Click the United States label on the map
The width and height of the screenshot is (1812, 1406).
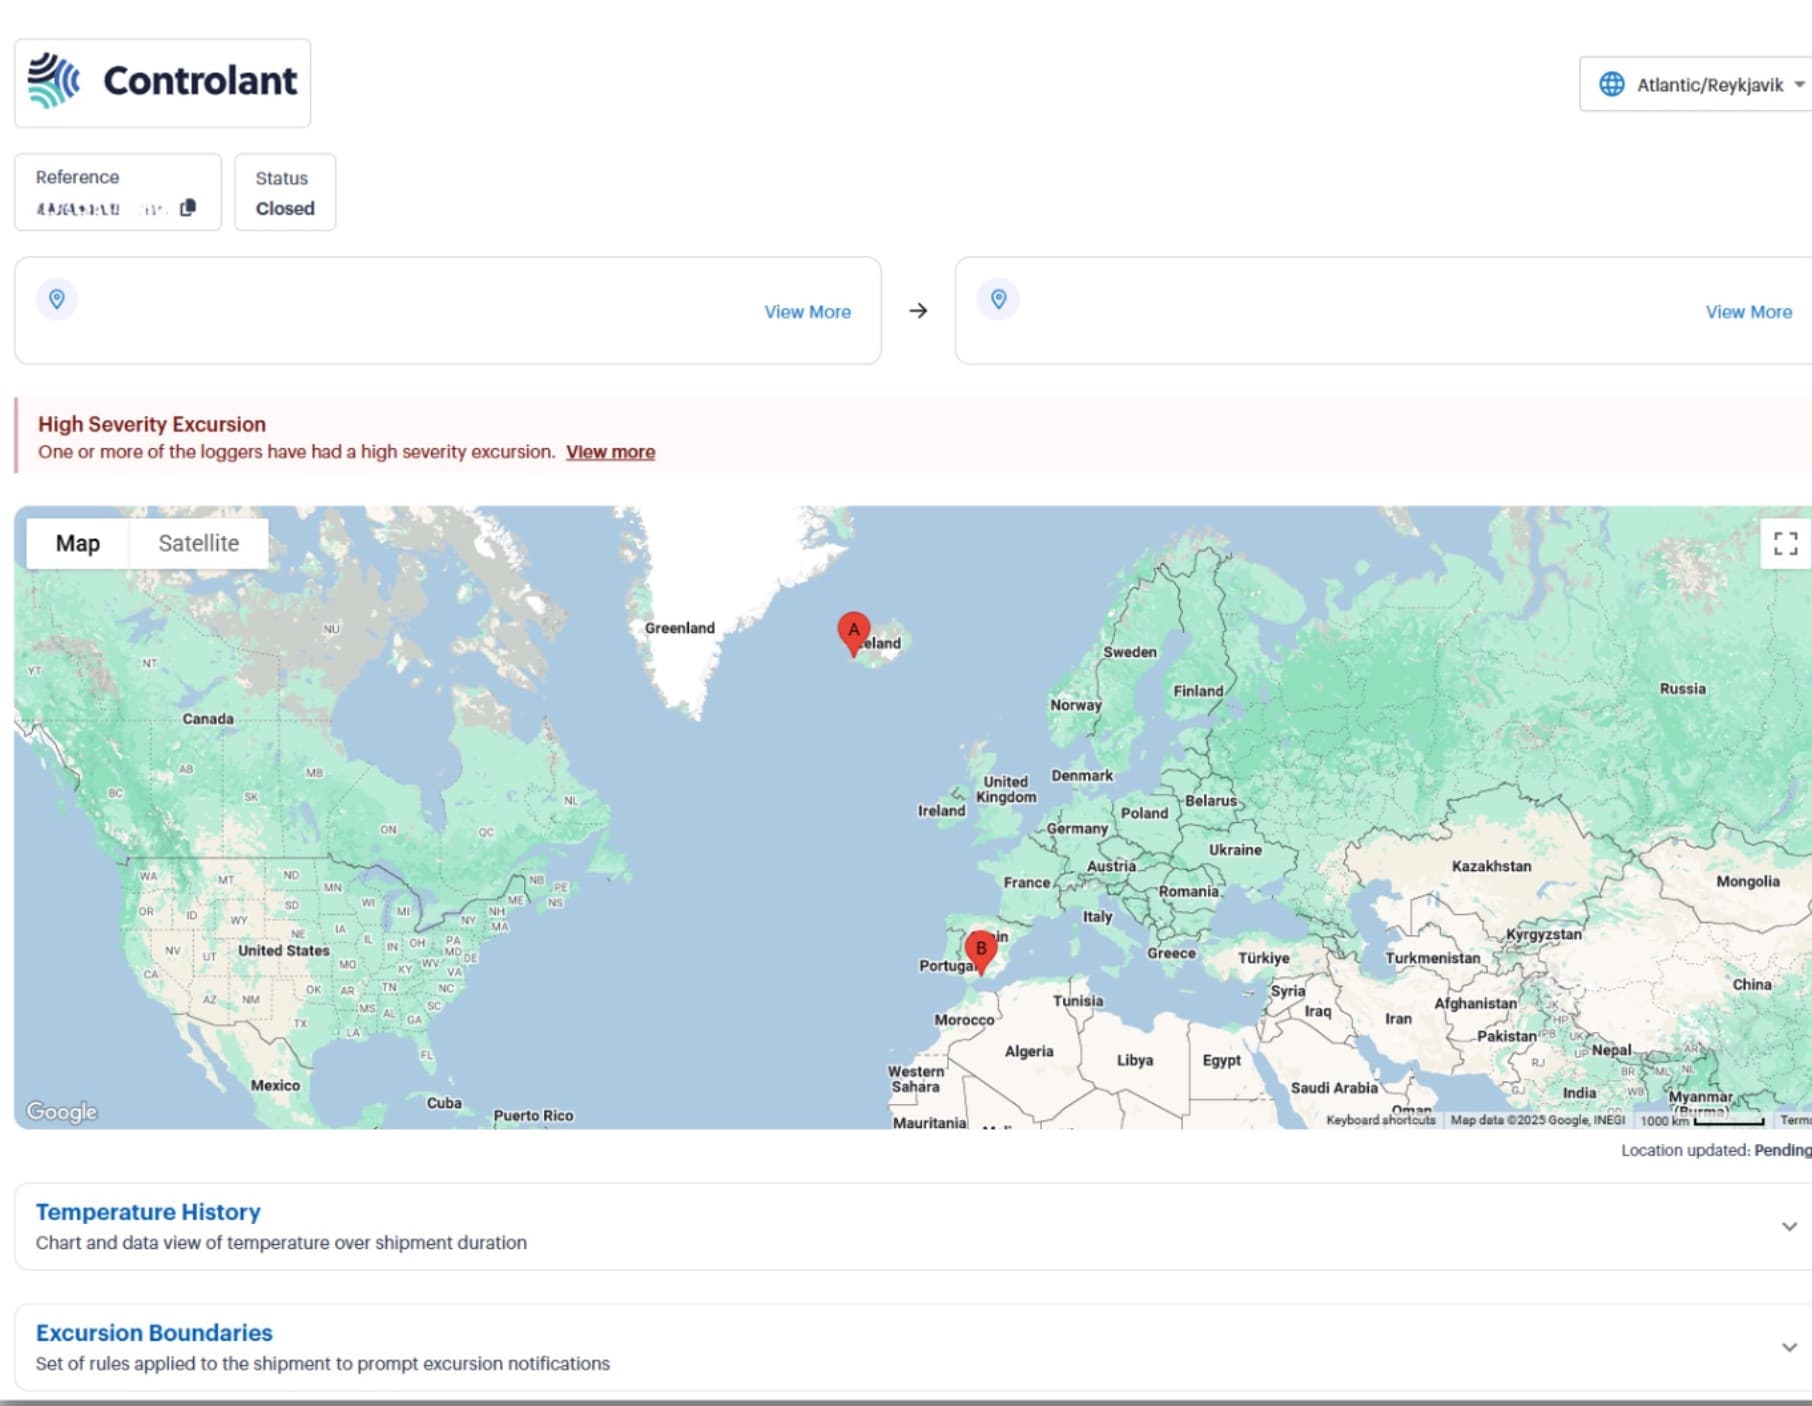[x=284, y=951]
